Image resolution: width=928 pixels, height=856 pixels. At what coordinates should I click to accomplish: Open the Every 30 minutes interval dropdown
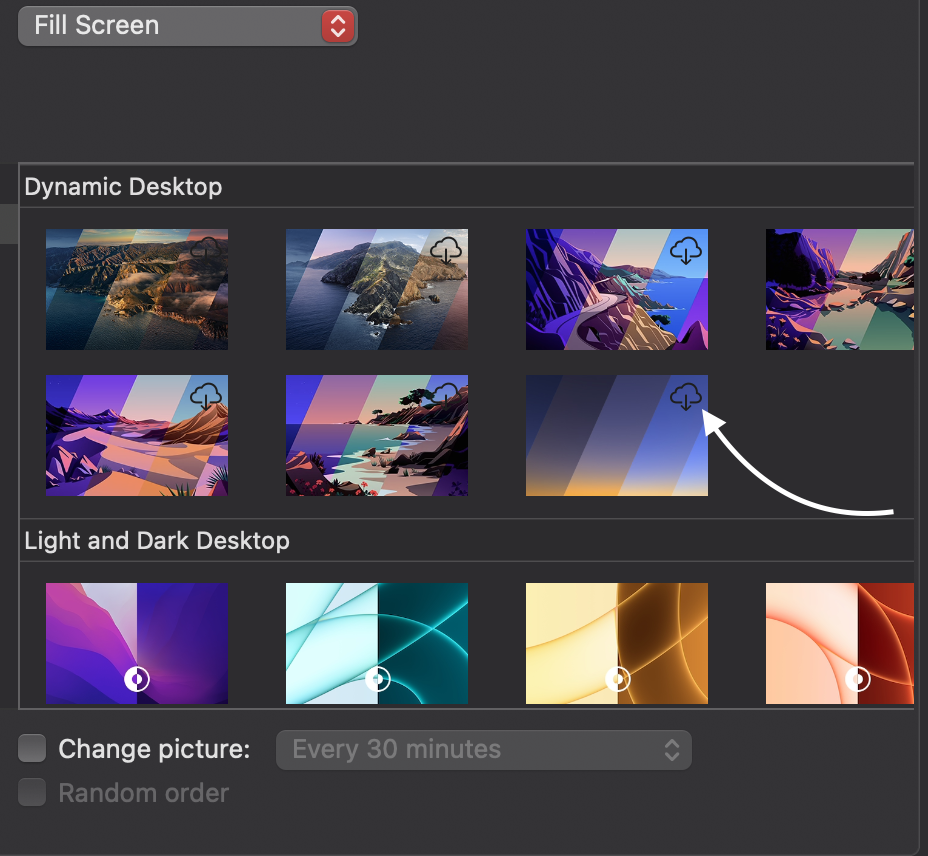pos(484,750)
